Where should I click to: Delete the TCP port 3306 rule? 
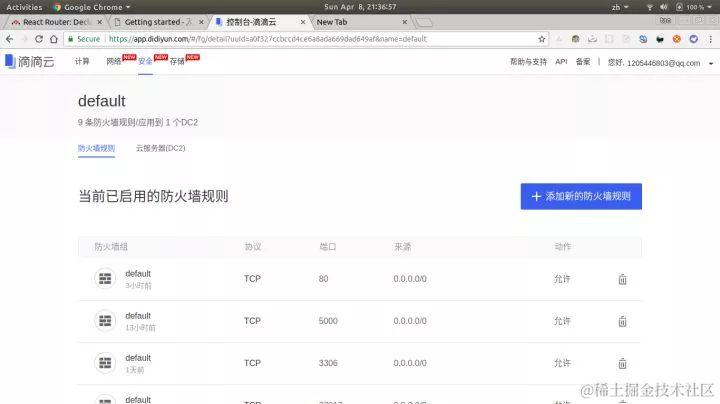pos(622,364)
